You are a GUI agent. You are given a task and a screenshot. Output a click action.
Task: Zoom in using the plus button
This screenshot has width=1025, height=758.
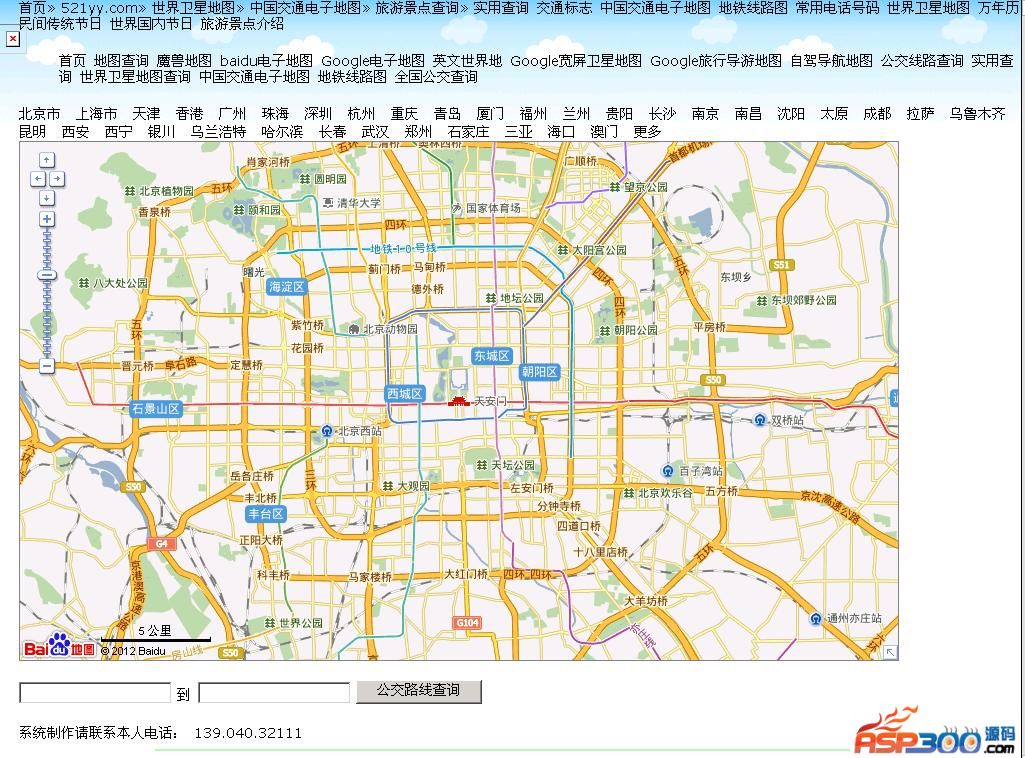(47, 219)
